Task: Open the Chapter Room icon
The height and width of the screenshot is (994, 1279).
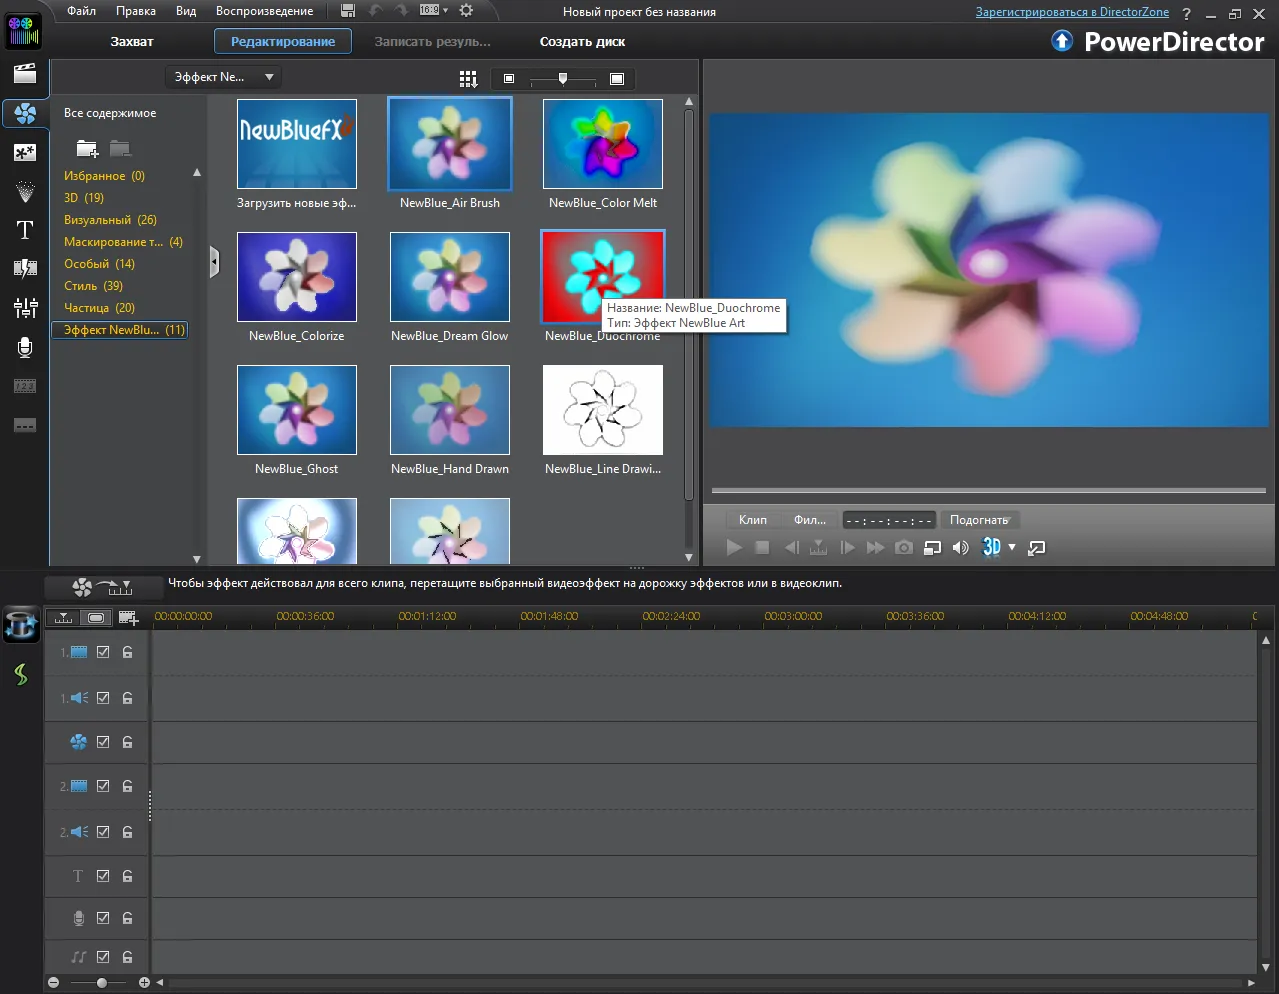Action: pyautogui.click(x=25, y=386)
